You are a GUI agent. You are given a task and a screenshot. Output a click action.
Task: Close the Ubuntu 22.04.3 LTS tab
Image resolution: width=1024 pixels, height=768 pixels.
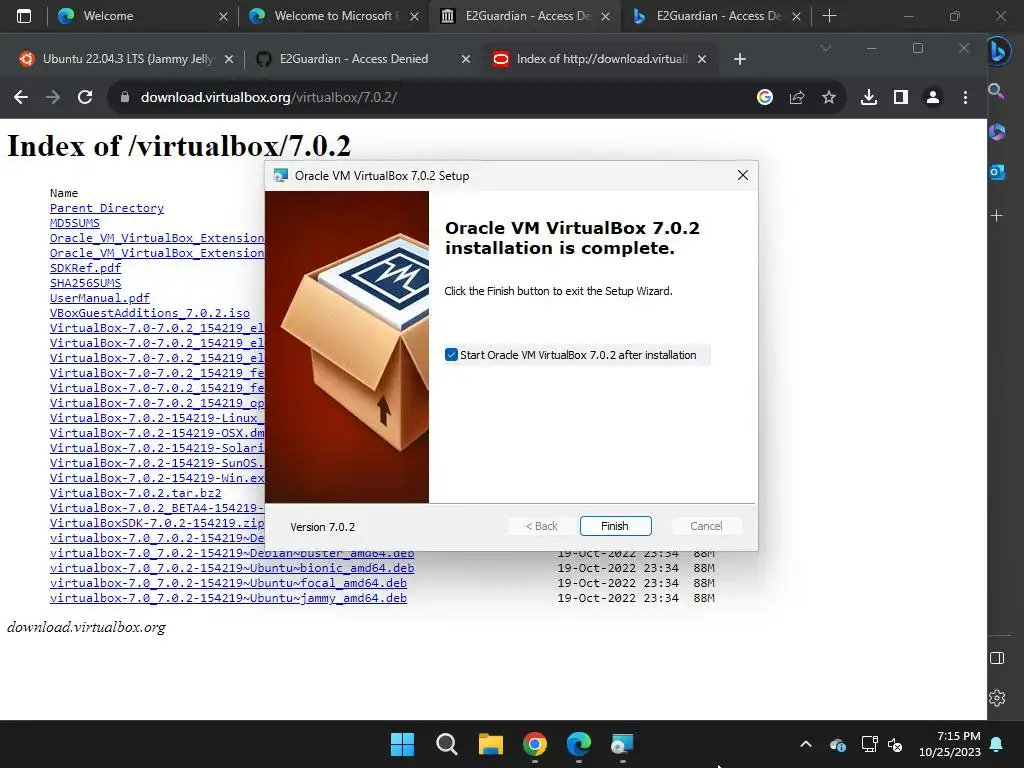[229, 59]
